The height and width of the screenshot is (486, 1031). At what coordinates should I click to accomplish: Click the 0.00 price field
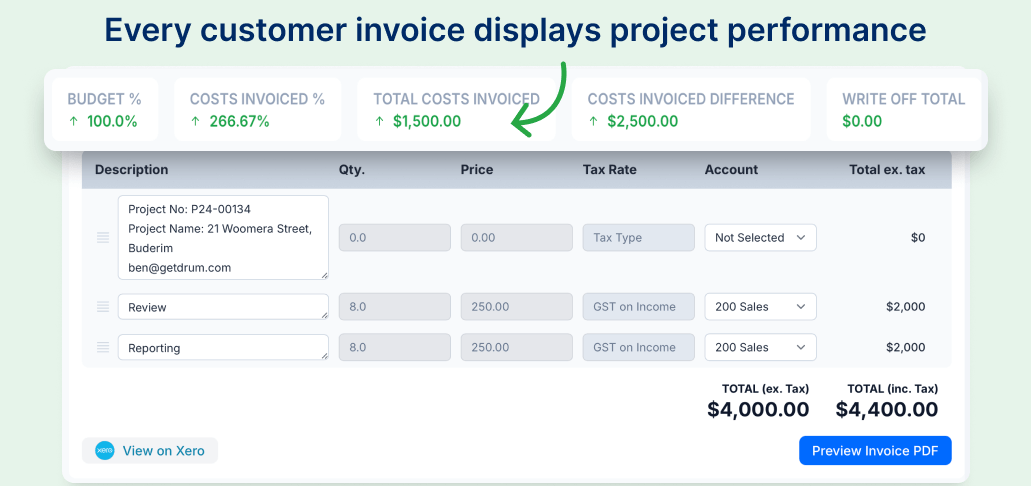517,237
